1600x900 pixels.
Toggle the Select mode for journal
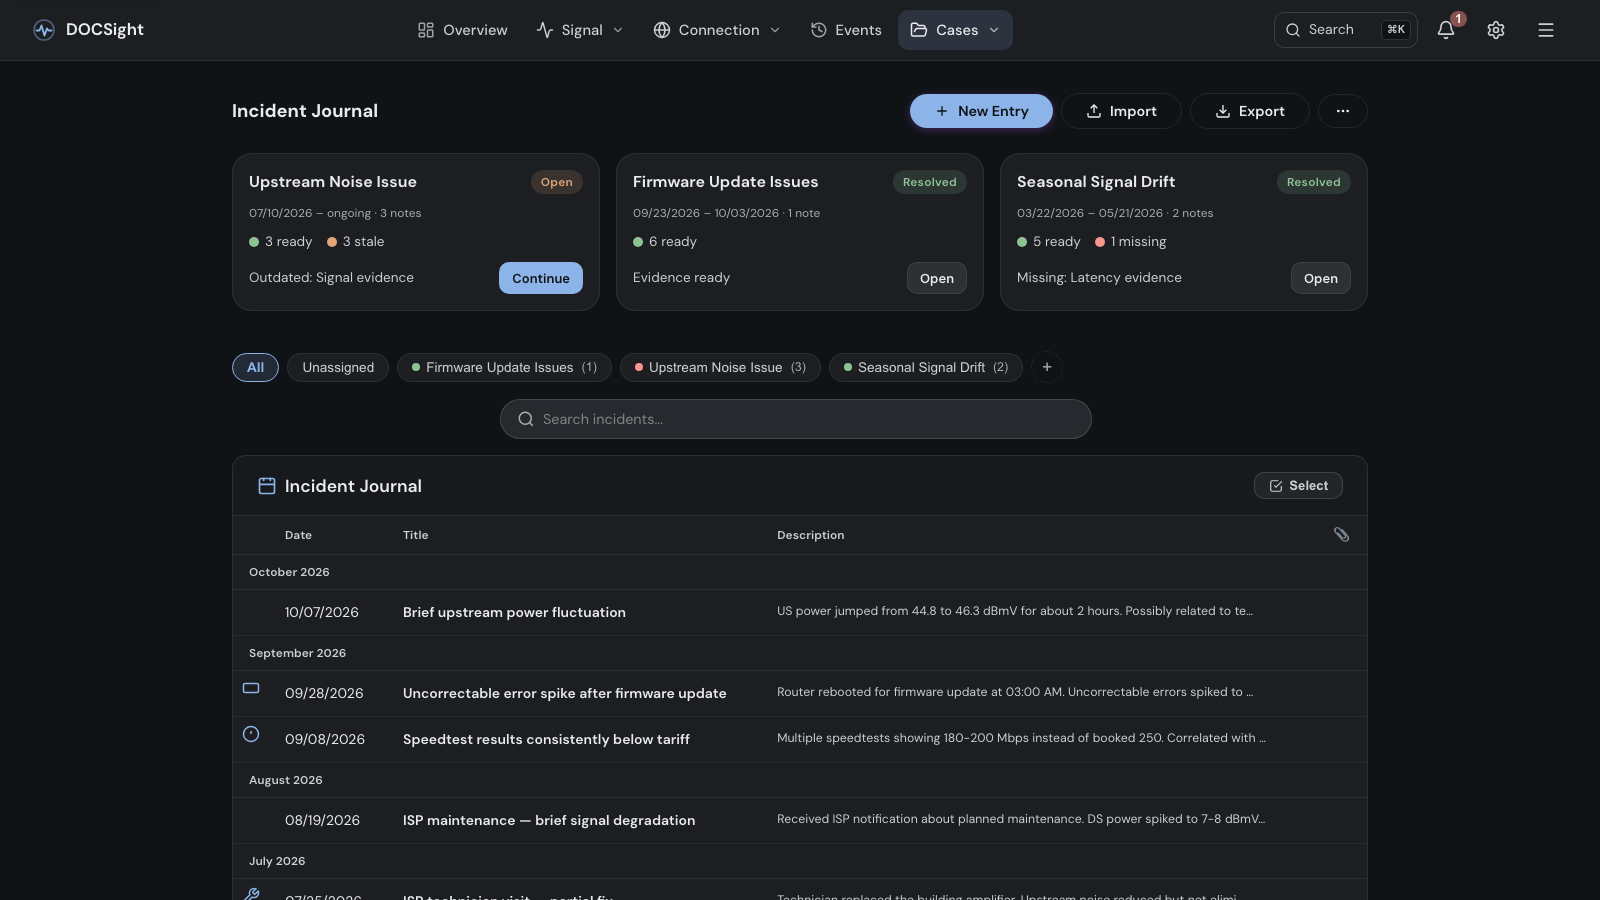tap(1298, 486)
